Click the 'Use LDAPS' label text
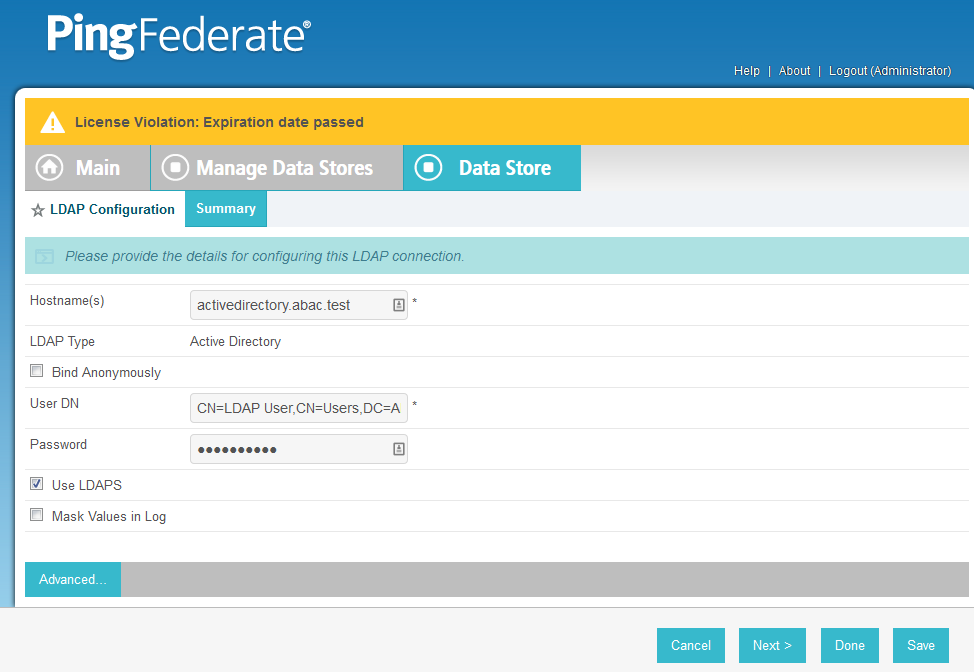This screenshot has width=974, height=672. [x=87, y=485]
